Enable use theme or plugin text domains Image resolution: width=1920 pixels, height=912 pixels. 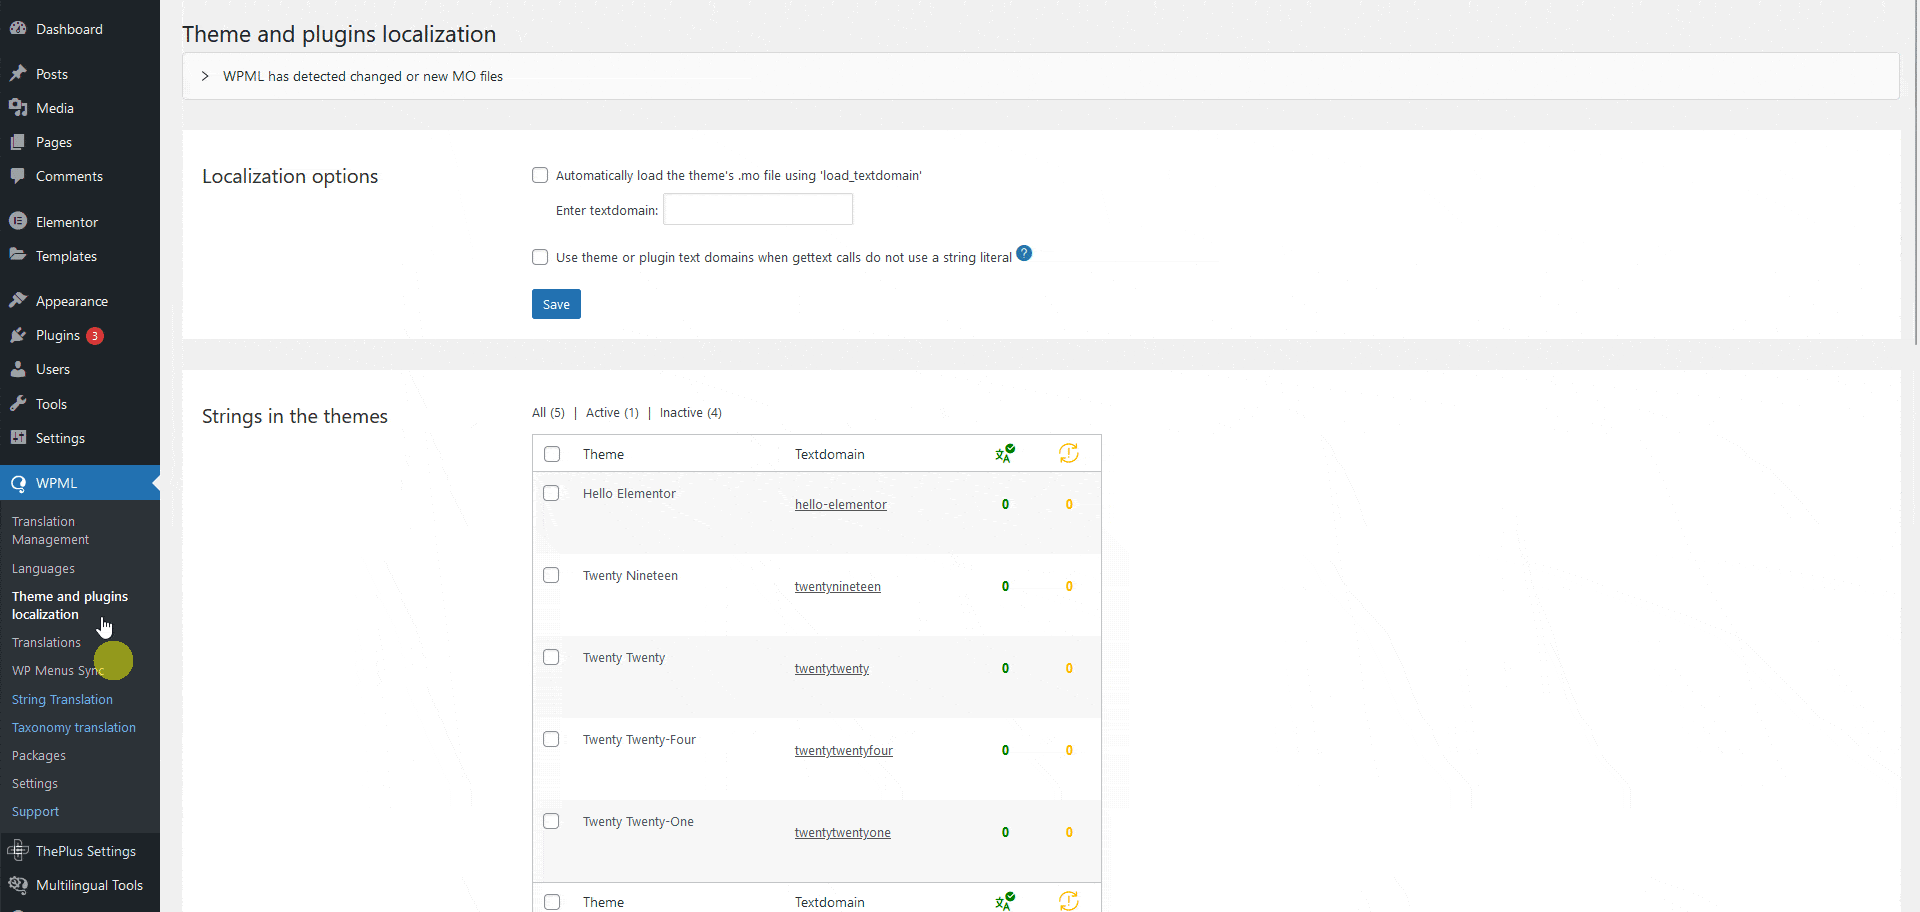coord(540,257)
